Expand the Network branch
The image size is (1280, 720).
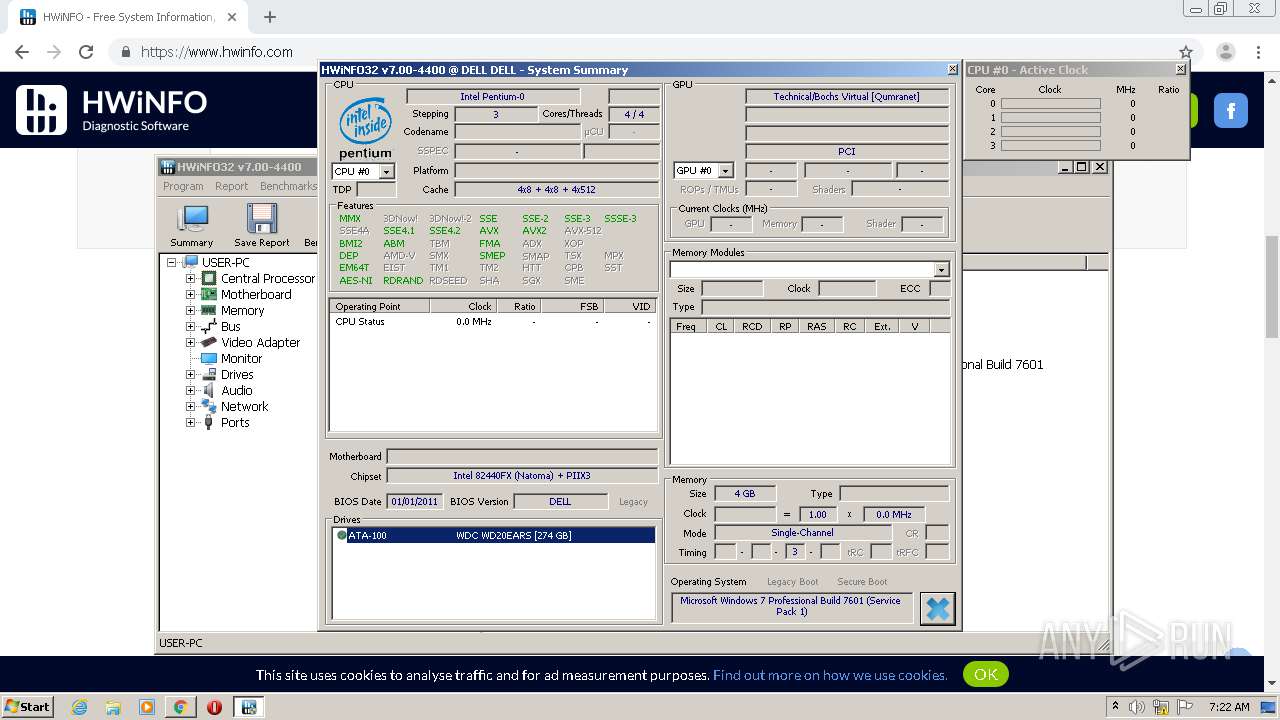pos(190,406)
